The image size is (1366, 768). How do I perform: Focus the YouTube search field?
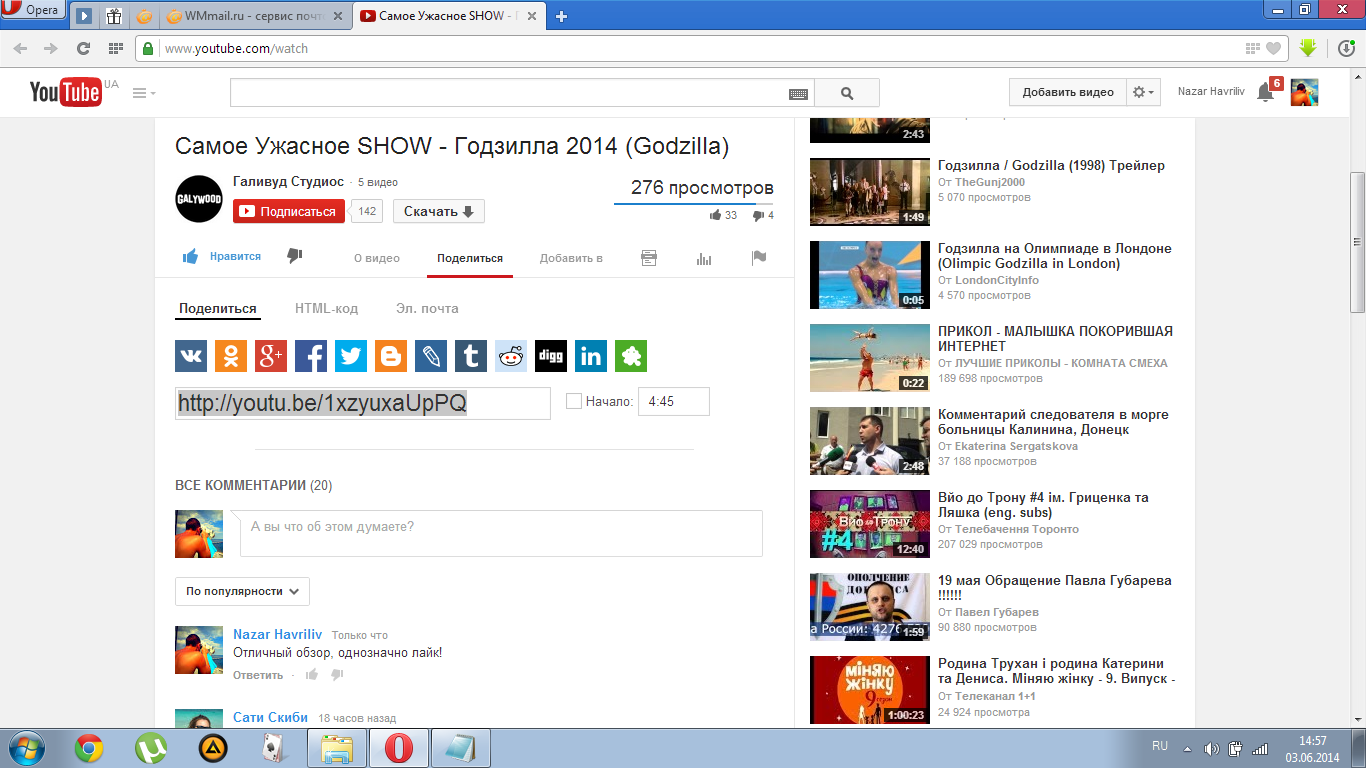522,93
